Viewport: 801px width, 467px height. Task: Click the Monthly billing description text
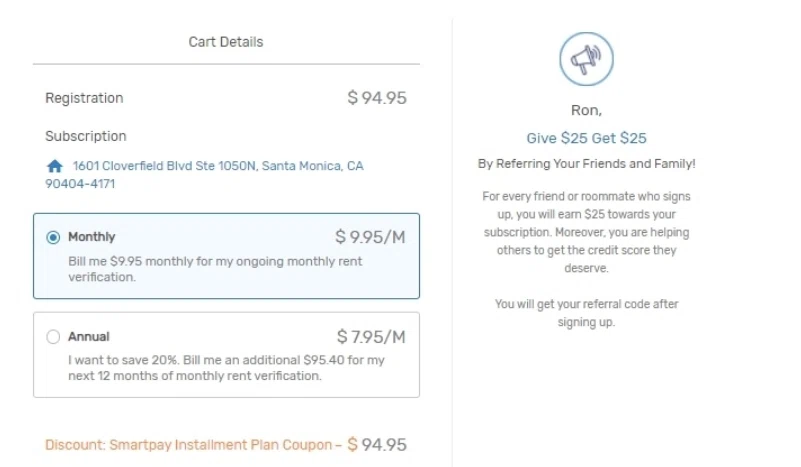[x=215, y=269]
